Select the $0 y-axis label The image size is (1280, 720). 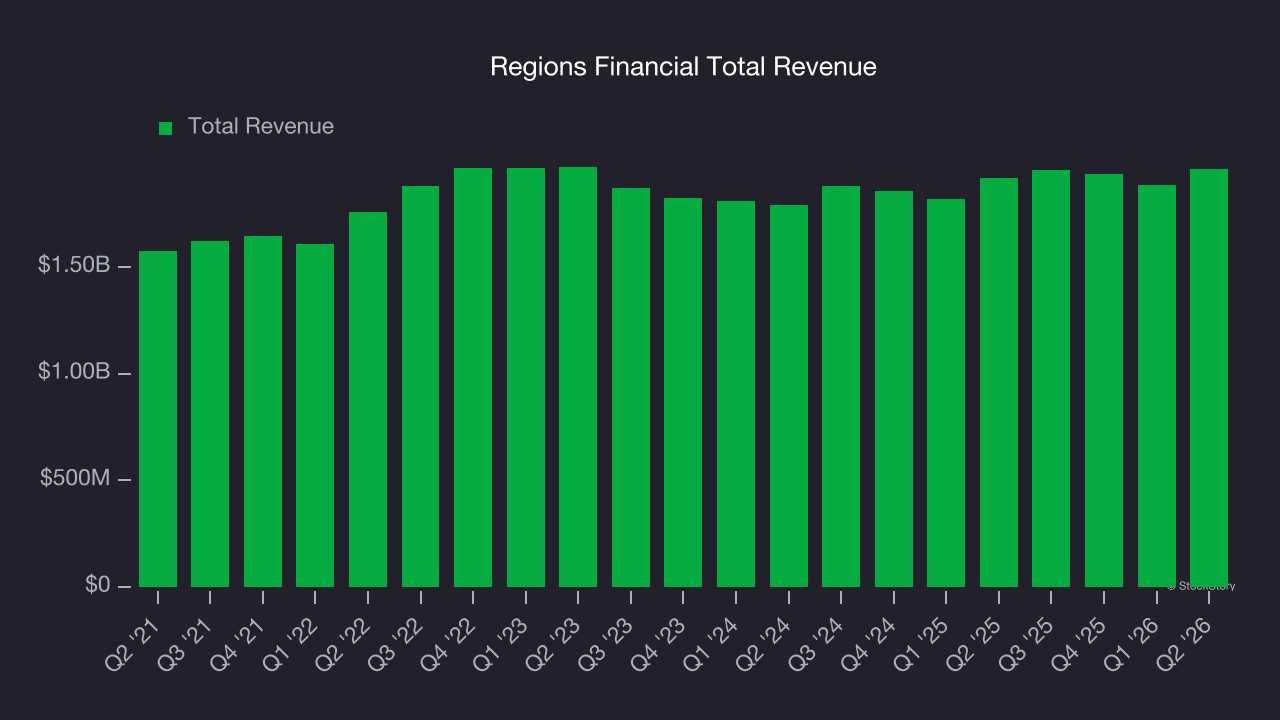97,585
